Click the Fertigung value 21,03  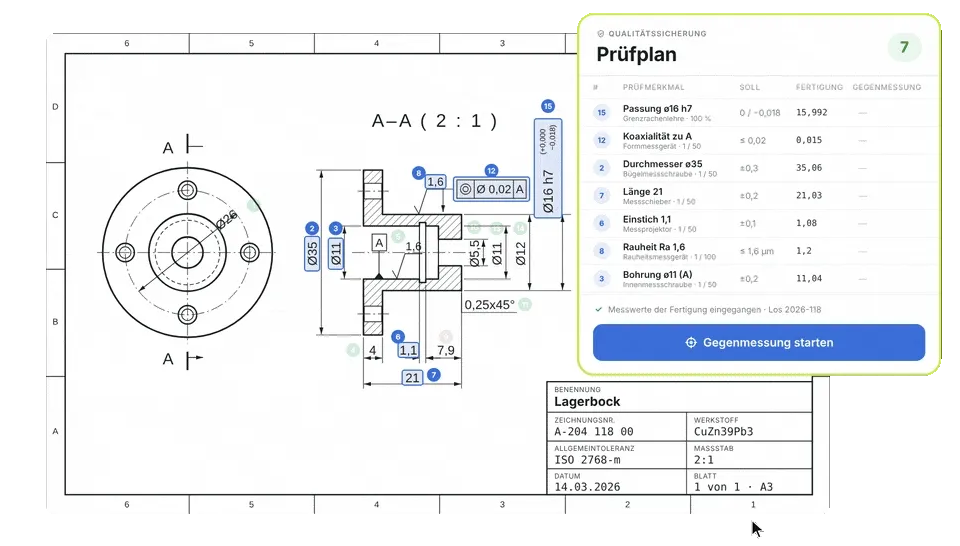point(809,195)
